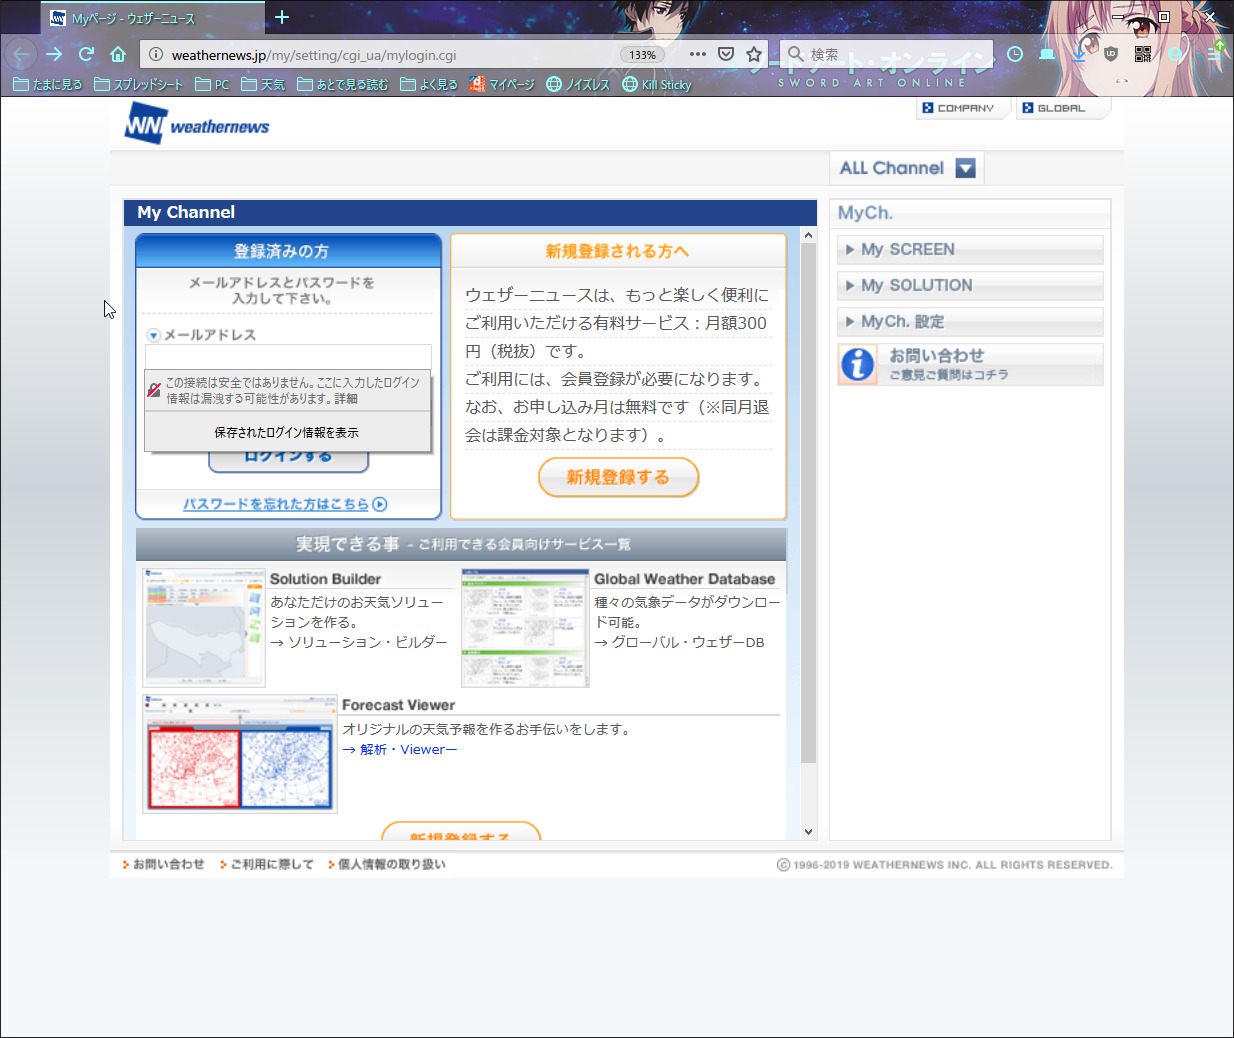The width and height of the screenshot is (1234, 1038).
Task: Click the weathernews logo
Action: point(197,125)
